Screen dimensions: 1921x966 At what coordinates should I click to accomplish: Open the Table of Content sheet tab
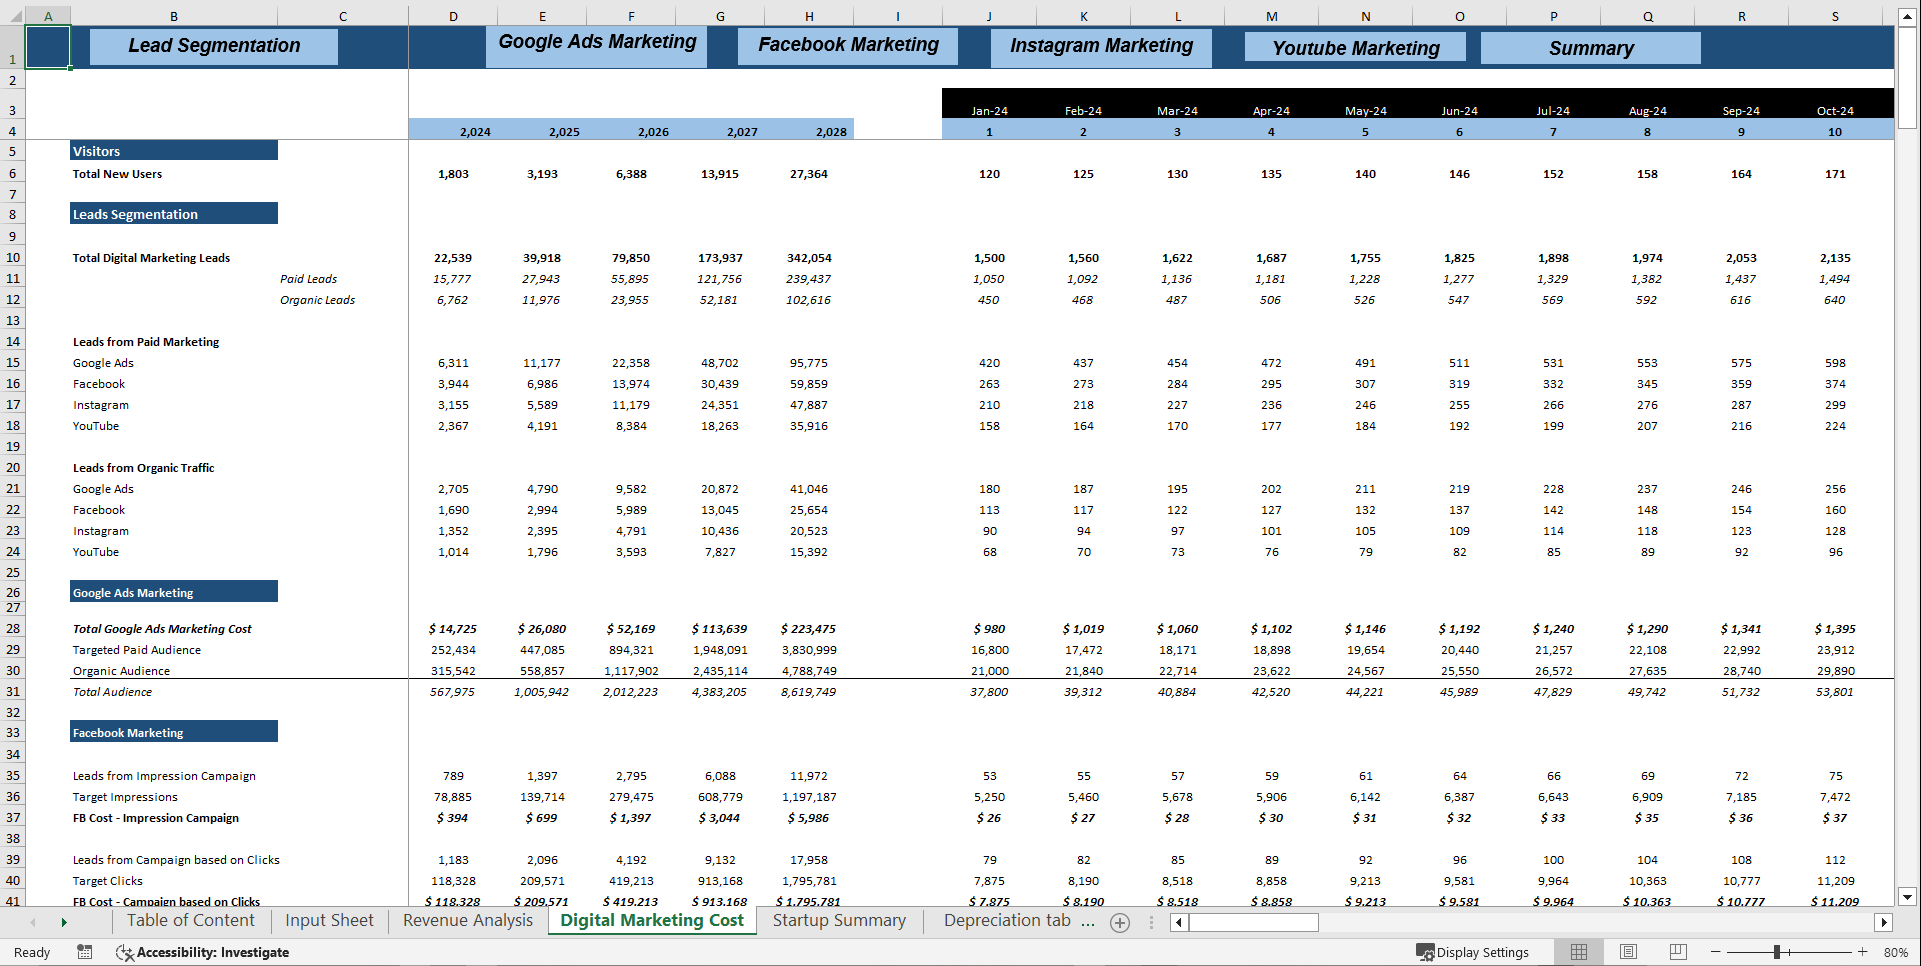pos(190,920)
